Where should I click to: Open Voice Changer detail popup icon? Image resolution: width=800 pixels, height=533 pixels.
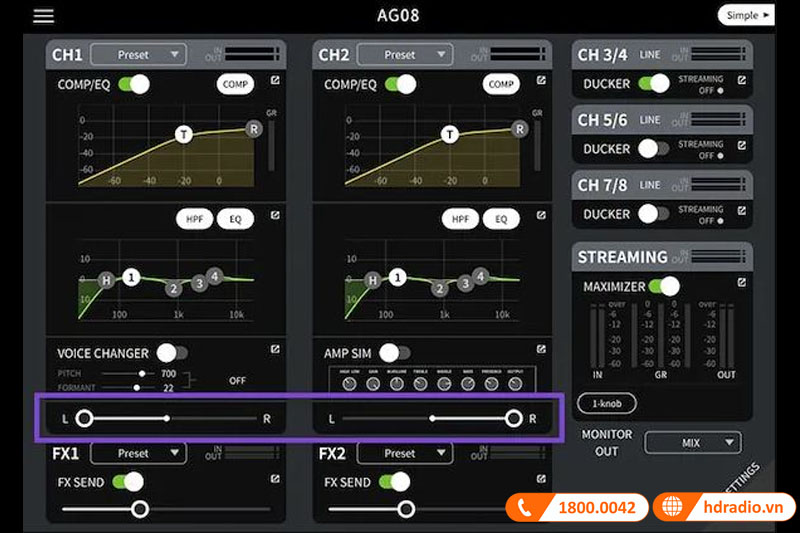click(275, 349)
